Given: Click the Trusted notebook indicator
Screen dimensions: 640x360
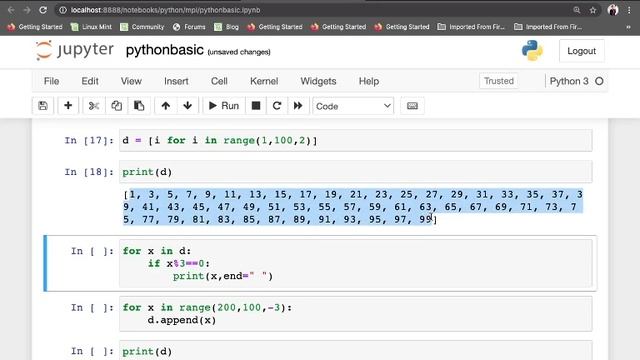Looking at the screenshot, I should tap(499, 81).
